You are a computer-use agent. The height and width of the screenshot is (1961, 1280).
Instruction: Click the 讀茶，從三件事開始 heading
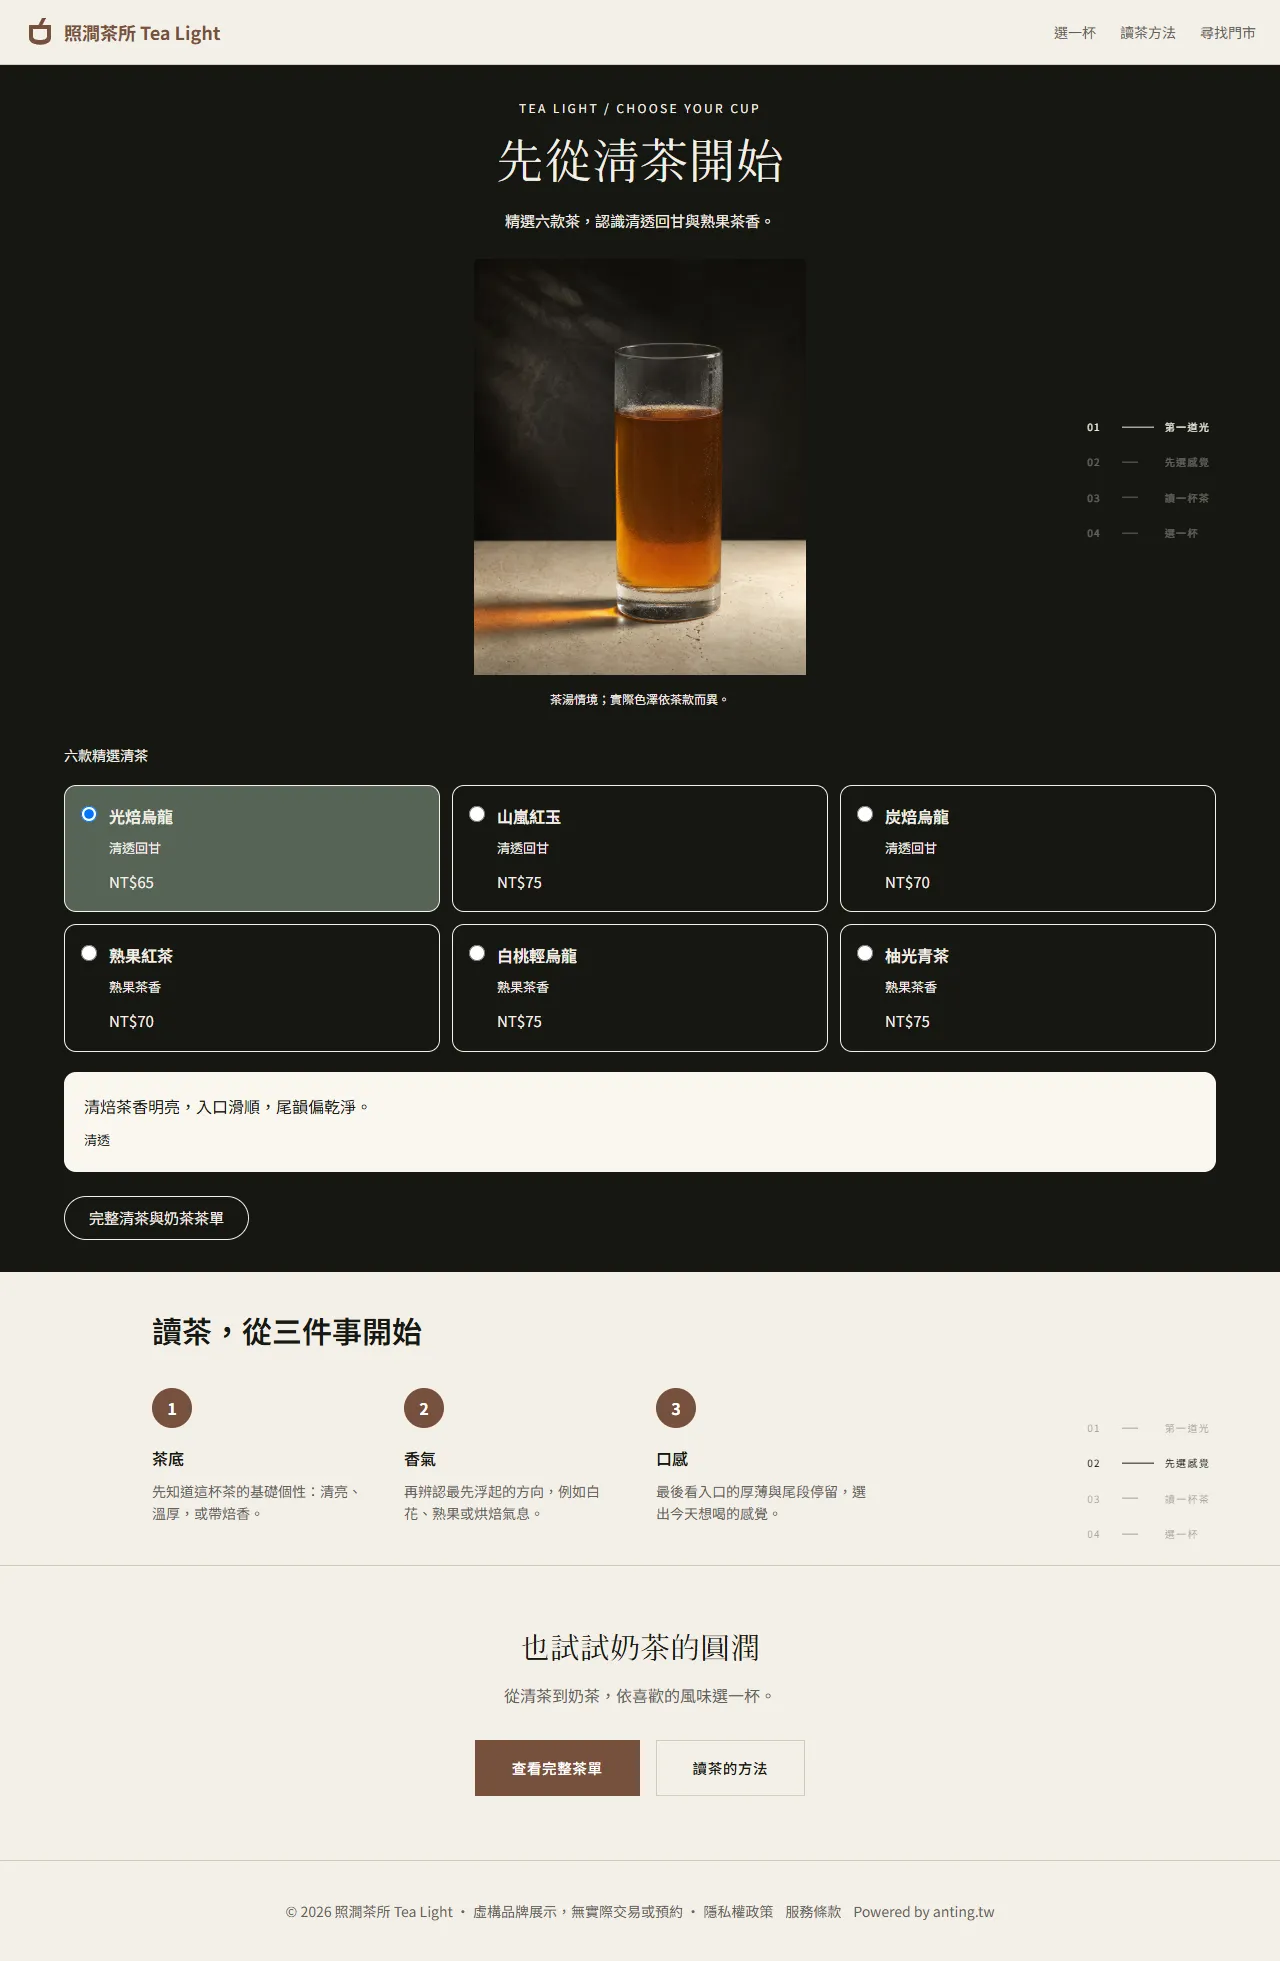[287, 1332]
